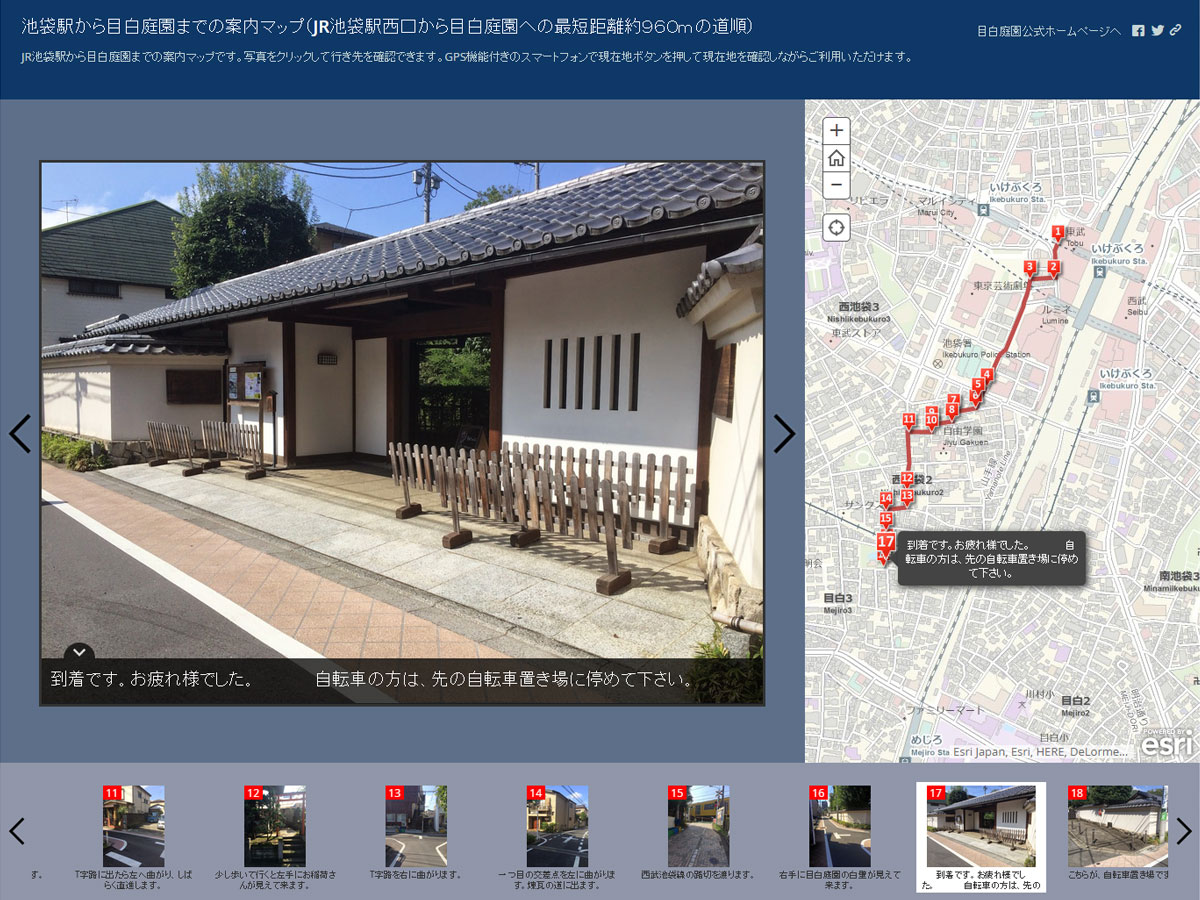
Task: Click the thumbnail strip right arrow
Action: tap(1182, 830)
